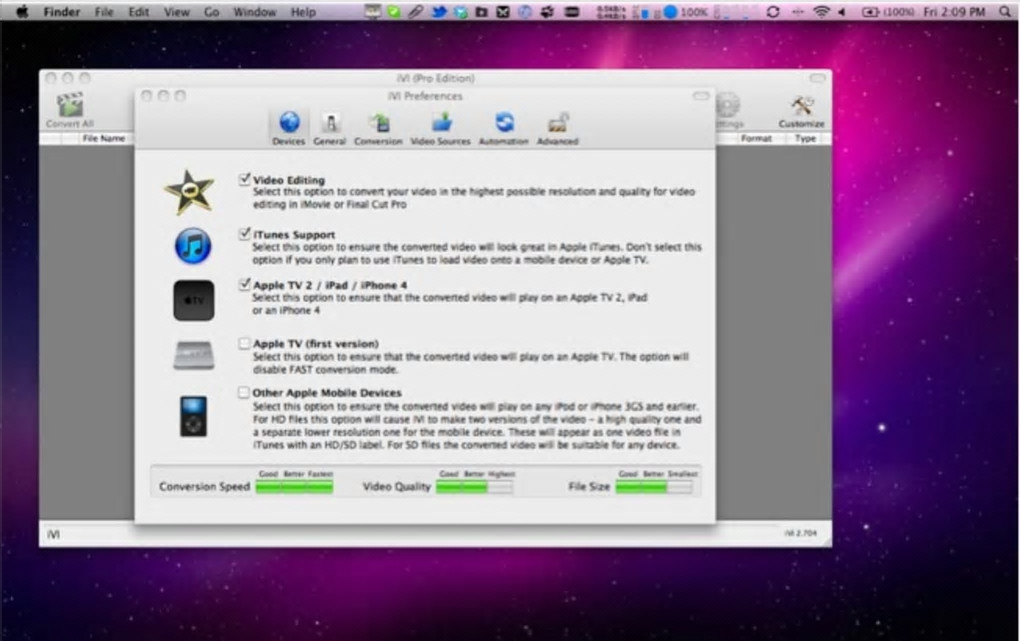Check the Other Apple Mobile Devices box
The width and height of the screenshot is (1020, 641).
coord(244,393)
